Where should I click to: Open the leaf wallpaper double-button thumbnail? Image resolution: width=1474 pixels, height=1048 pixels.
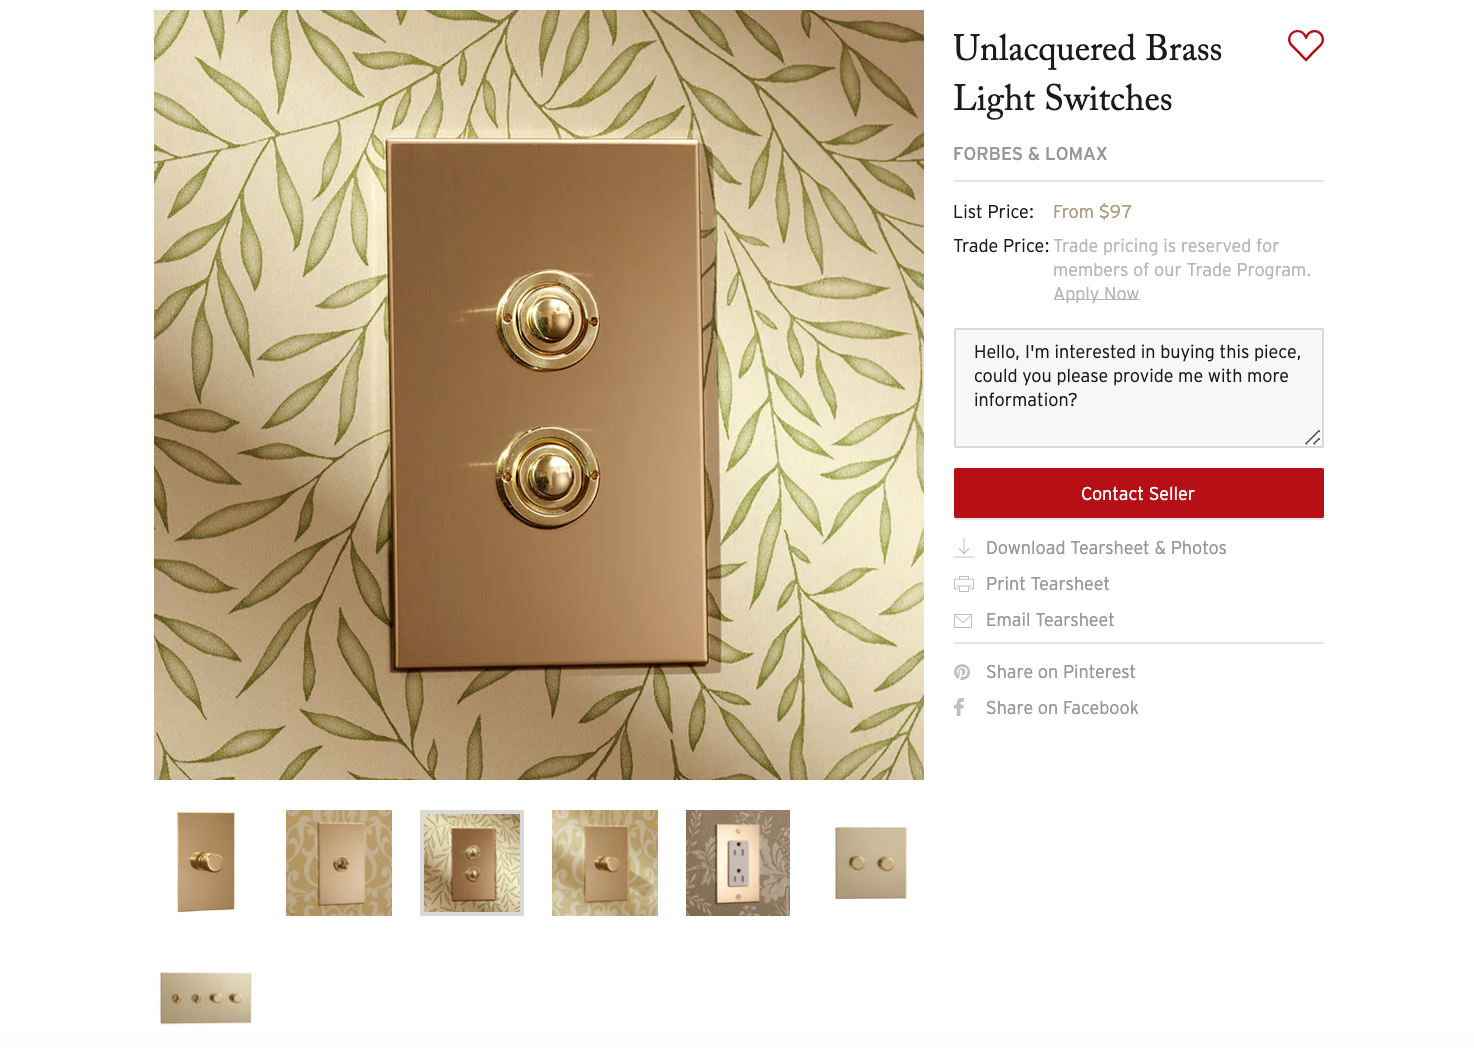[x=472, y=862]
